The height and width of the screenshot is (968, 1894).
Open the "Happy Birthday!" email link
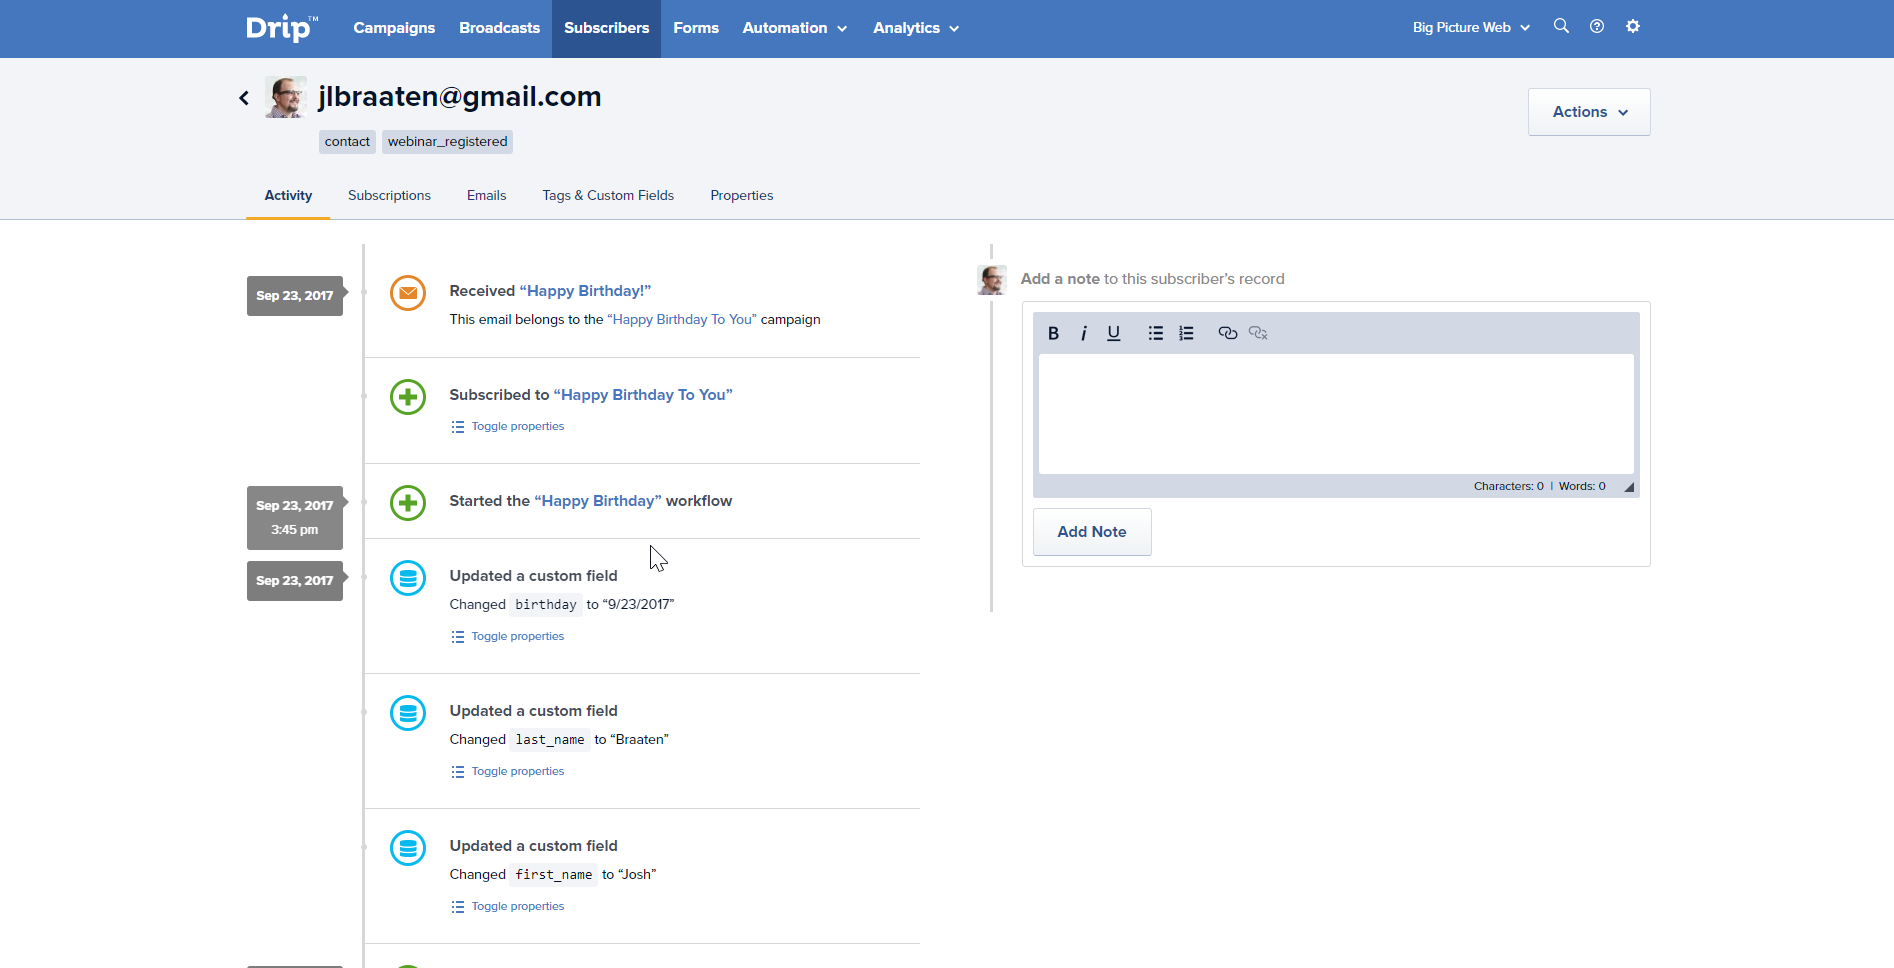pos(585,291)
